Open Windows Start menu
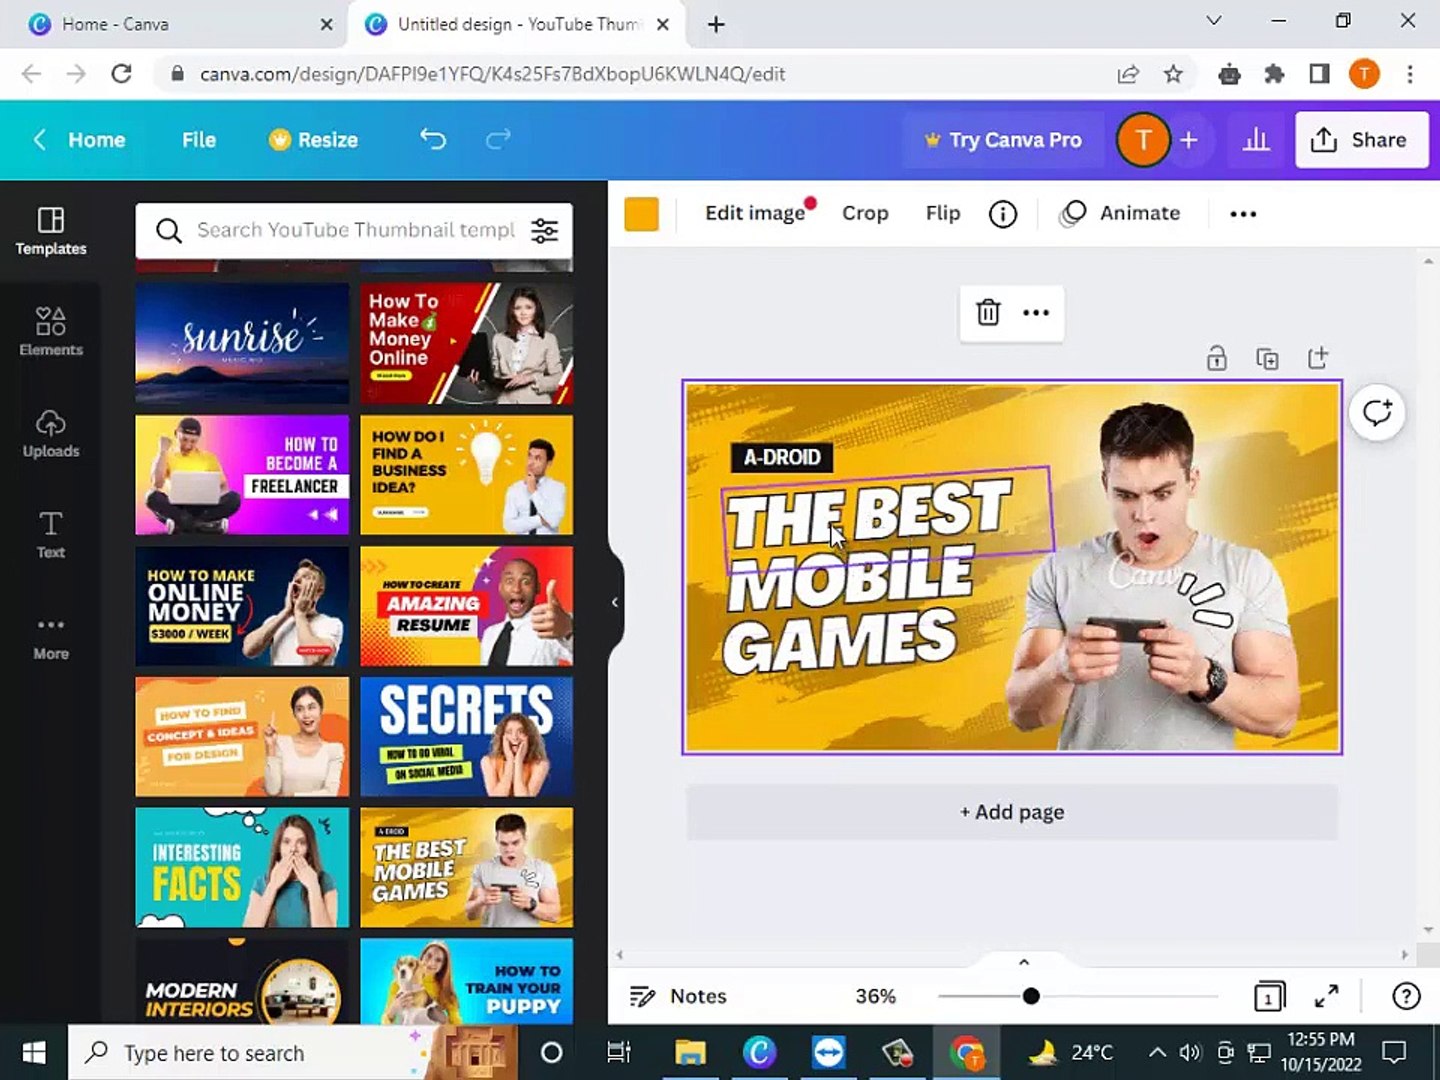Image resolution: width=1440 pixels, height=1080 pixels. click(x=34, y=1052)
